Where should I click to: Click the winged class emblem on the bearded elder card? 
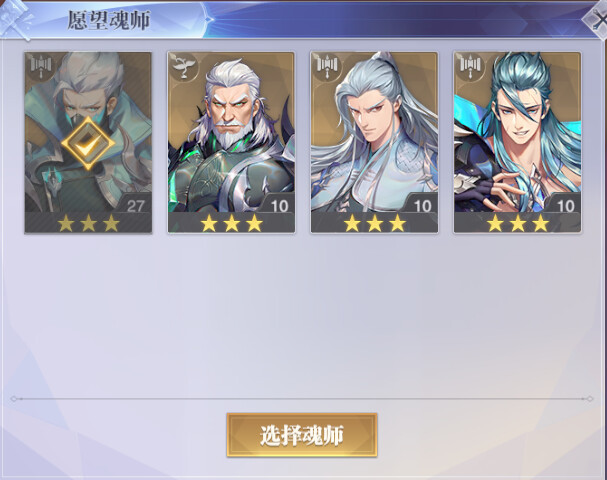(x=183, y=66)
